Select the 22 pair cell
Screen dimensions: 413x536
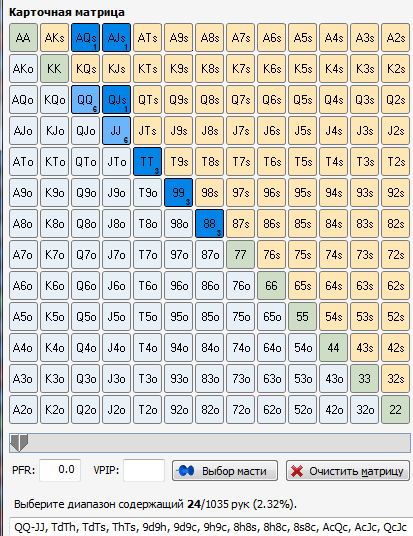coord(396,410)
